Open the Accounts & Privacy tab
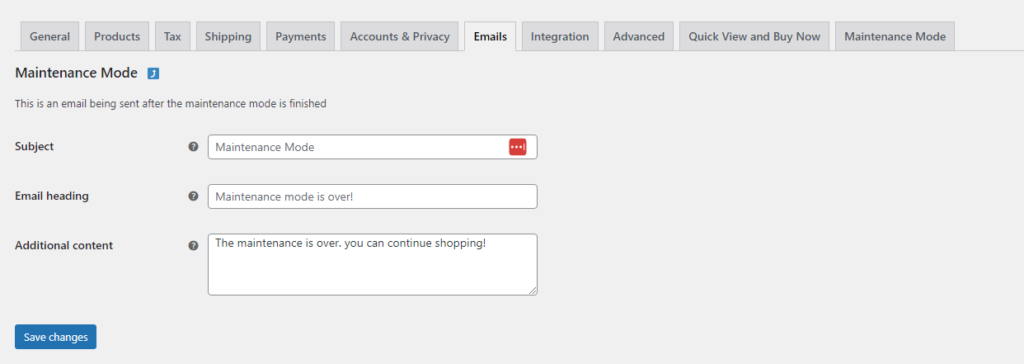Image resolution: width=1024 pixels, height=364 pixels. pyautogui.click(x=400, y=37)
